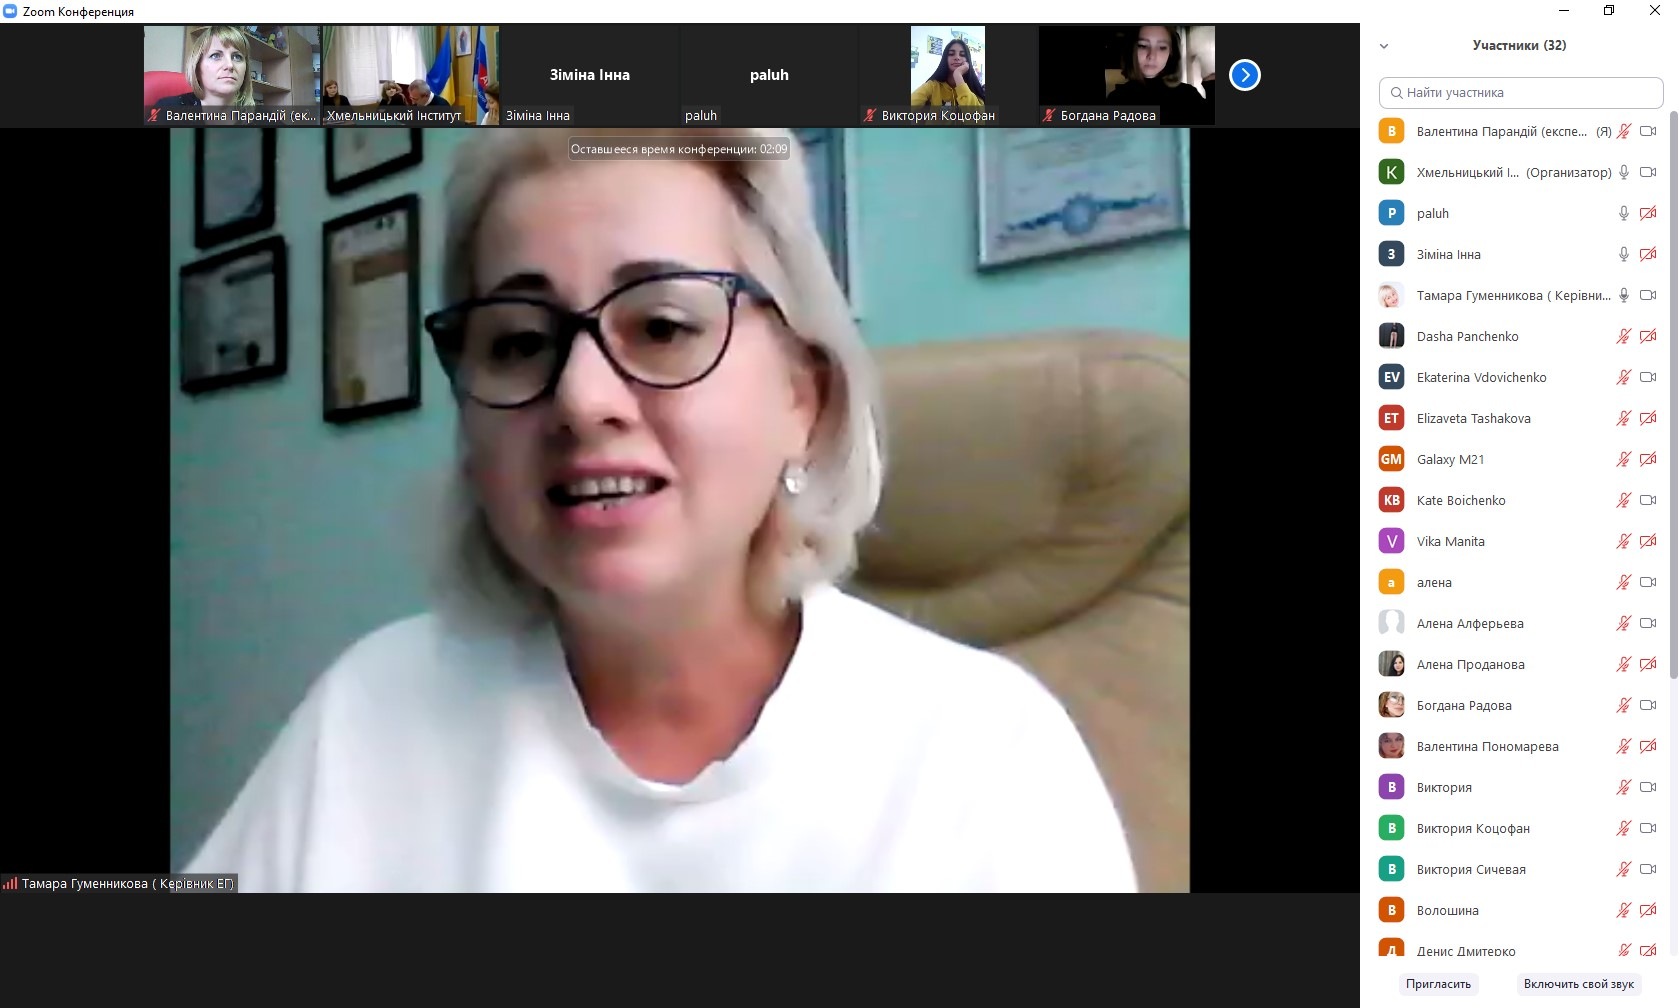This screenshot has width=1679, height=1008.
Task: Click disabled camera icon for Алена Проданова
Action: (1648, 664)
